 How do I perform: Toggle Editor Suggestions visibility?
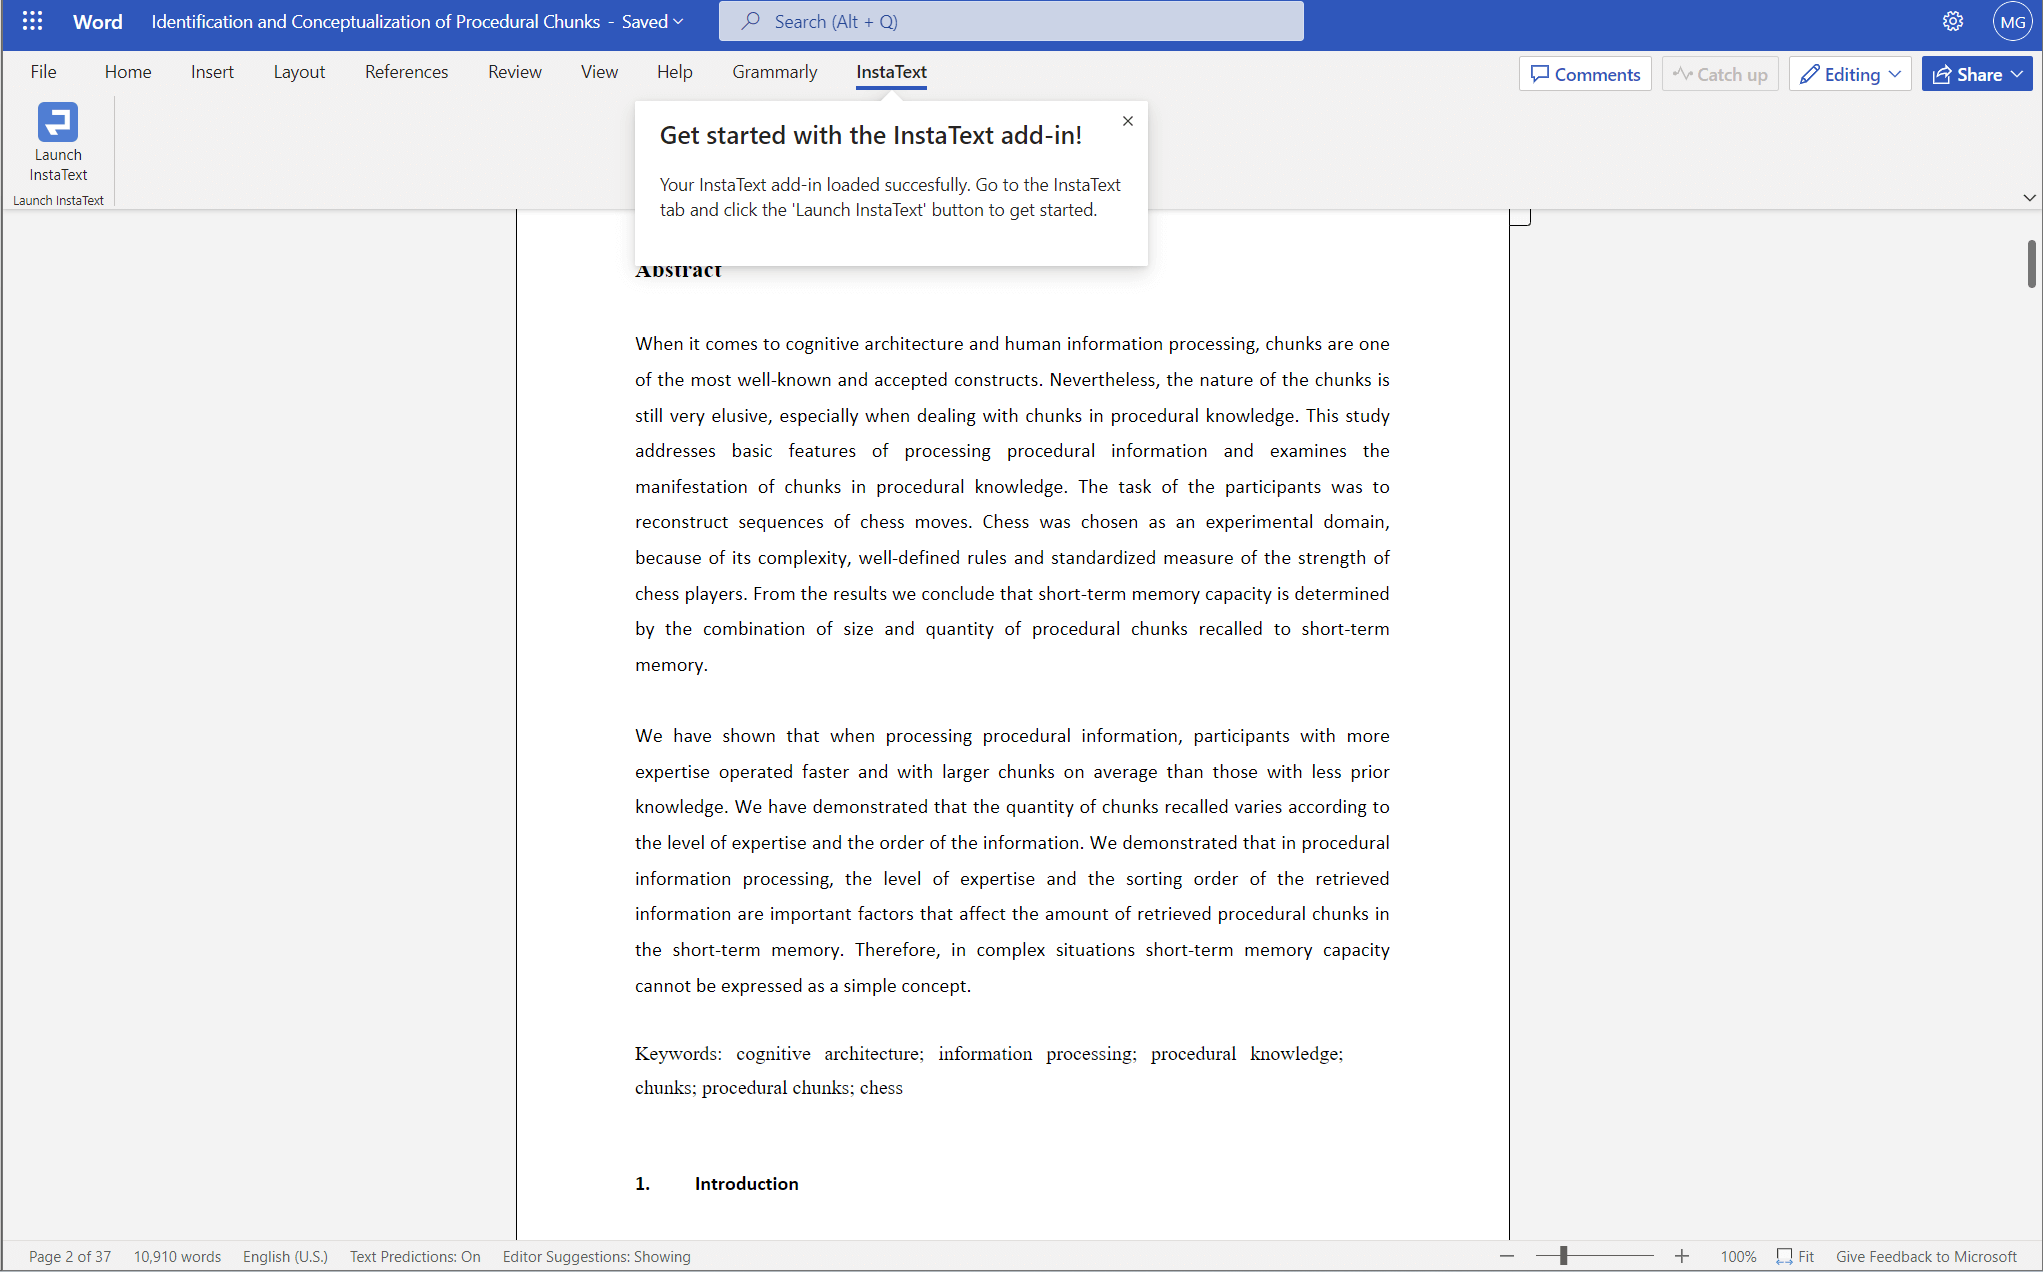click(x=596, y=1257)
